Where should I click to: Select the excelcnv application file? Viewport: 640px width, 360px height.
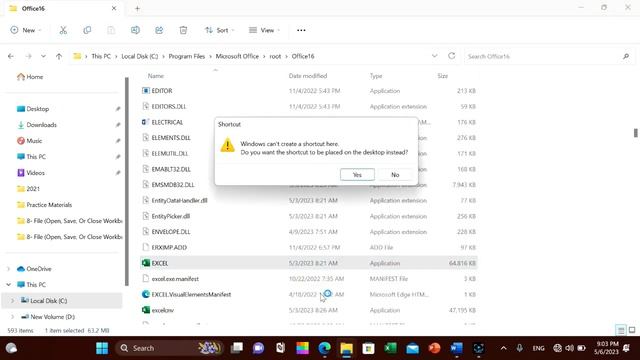[x=309, y=310]
